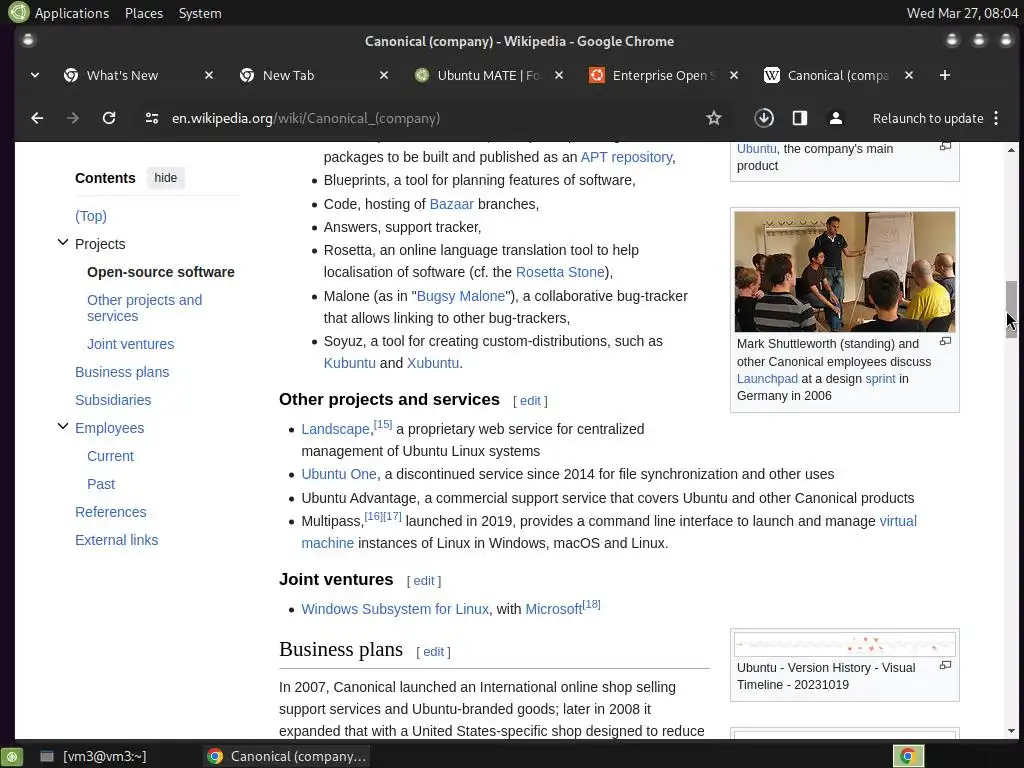Go to Past employees in contents
This screenshot has height=768, width=1024.
tap(101, 484)
